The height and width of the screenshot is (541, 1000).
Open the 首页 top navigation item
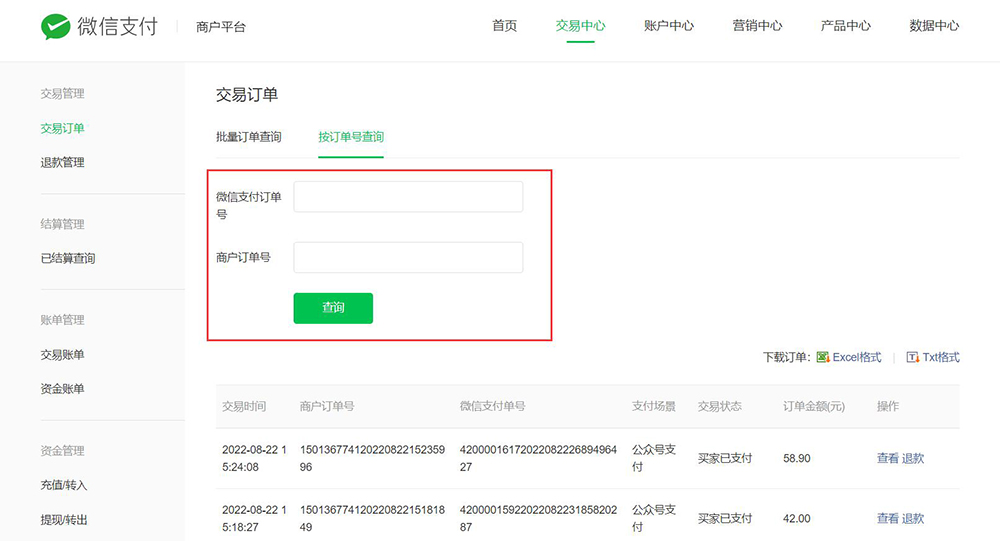pos(504,26)
